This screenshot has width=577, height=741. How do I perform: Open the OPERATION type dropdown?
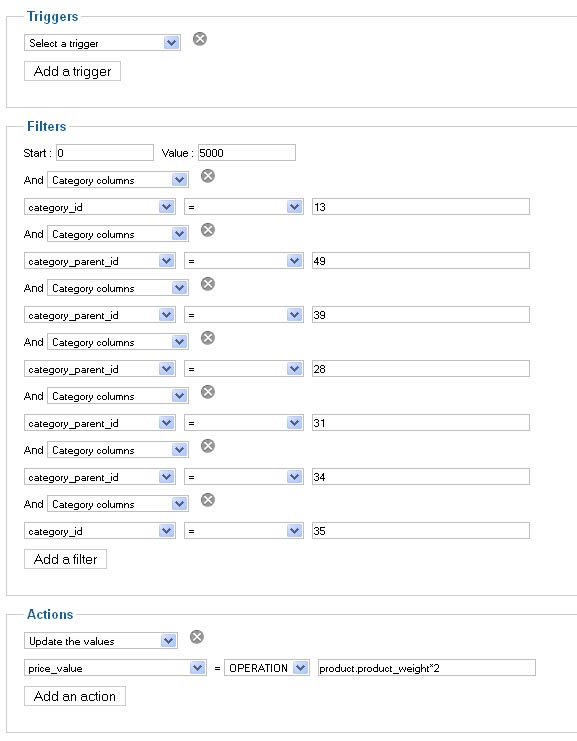pos(267,668)
